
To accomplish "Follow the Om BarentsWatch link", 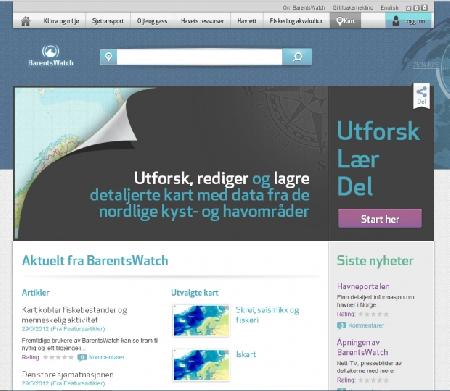I will pos(304,7).
